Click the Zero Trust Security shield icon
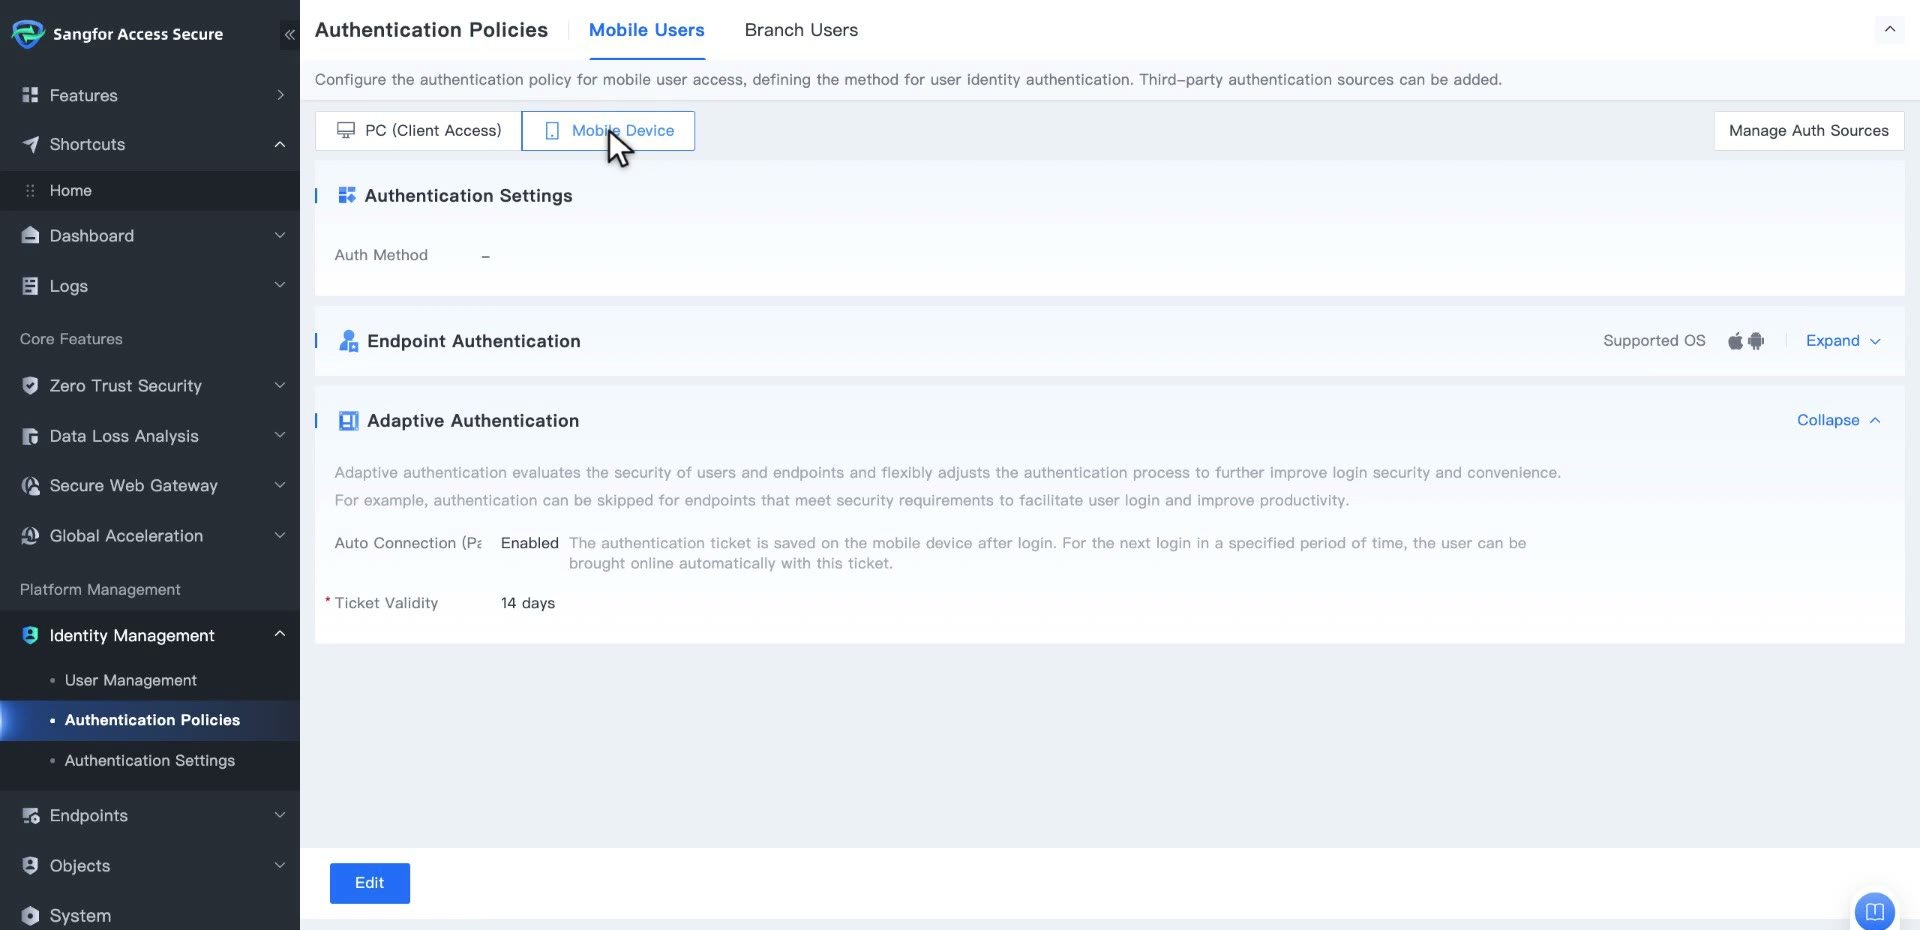Screen dimensions: 1920x930 tap(30, 386)
